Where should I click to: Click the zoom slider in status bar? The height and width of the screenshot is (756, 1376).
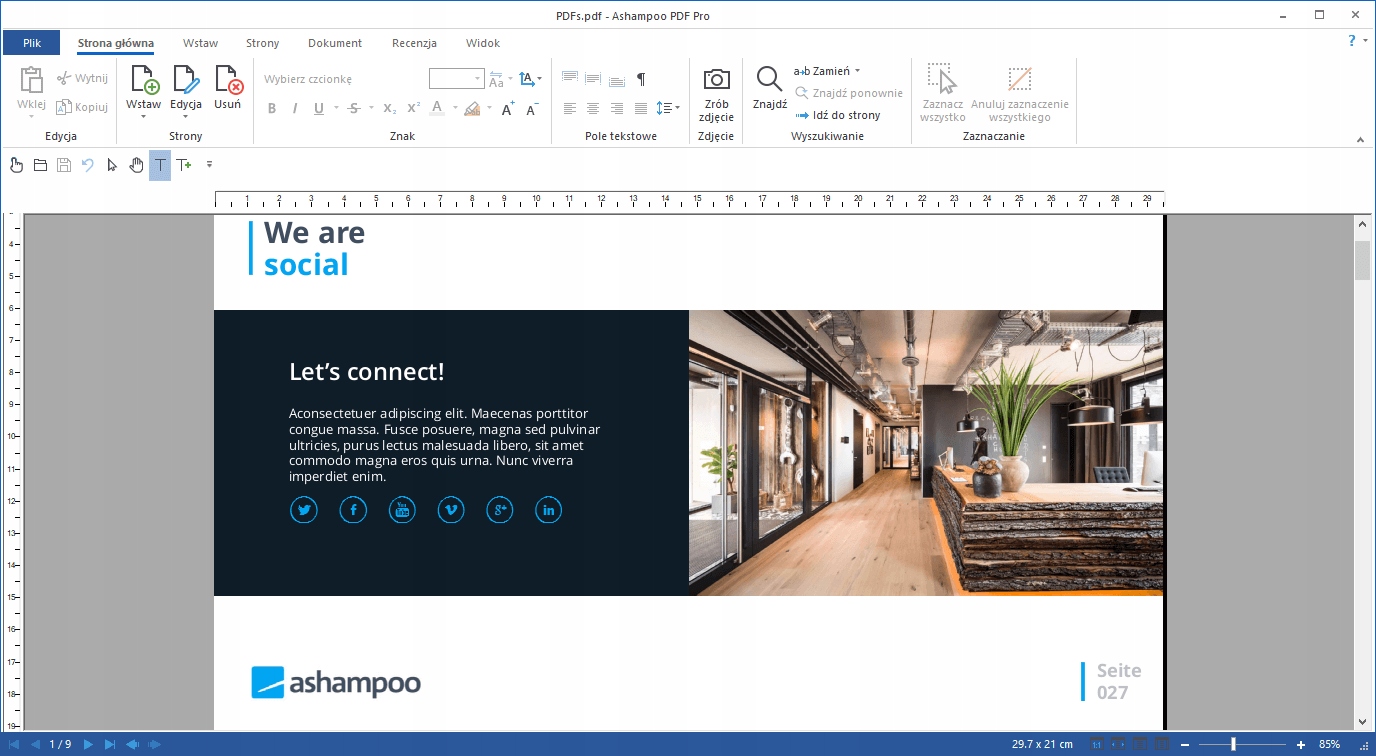coord(1242,744)
